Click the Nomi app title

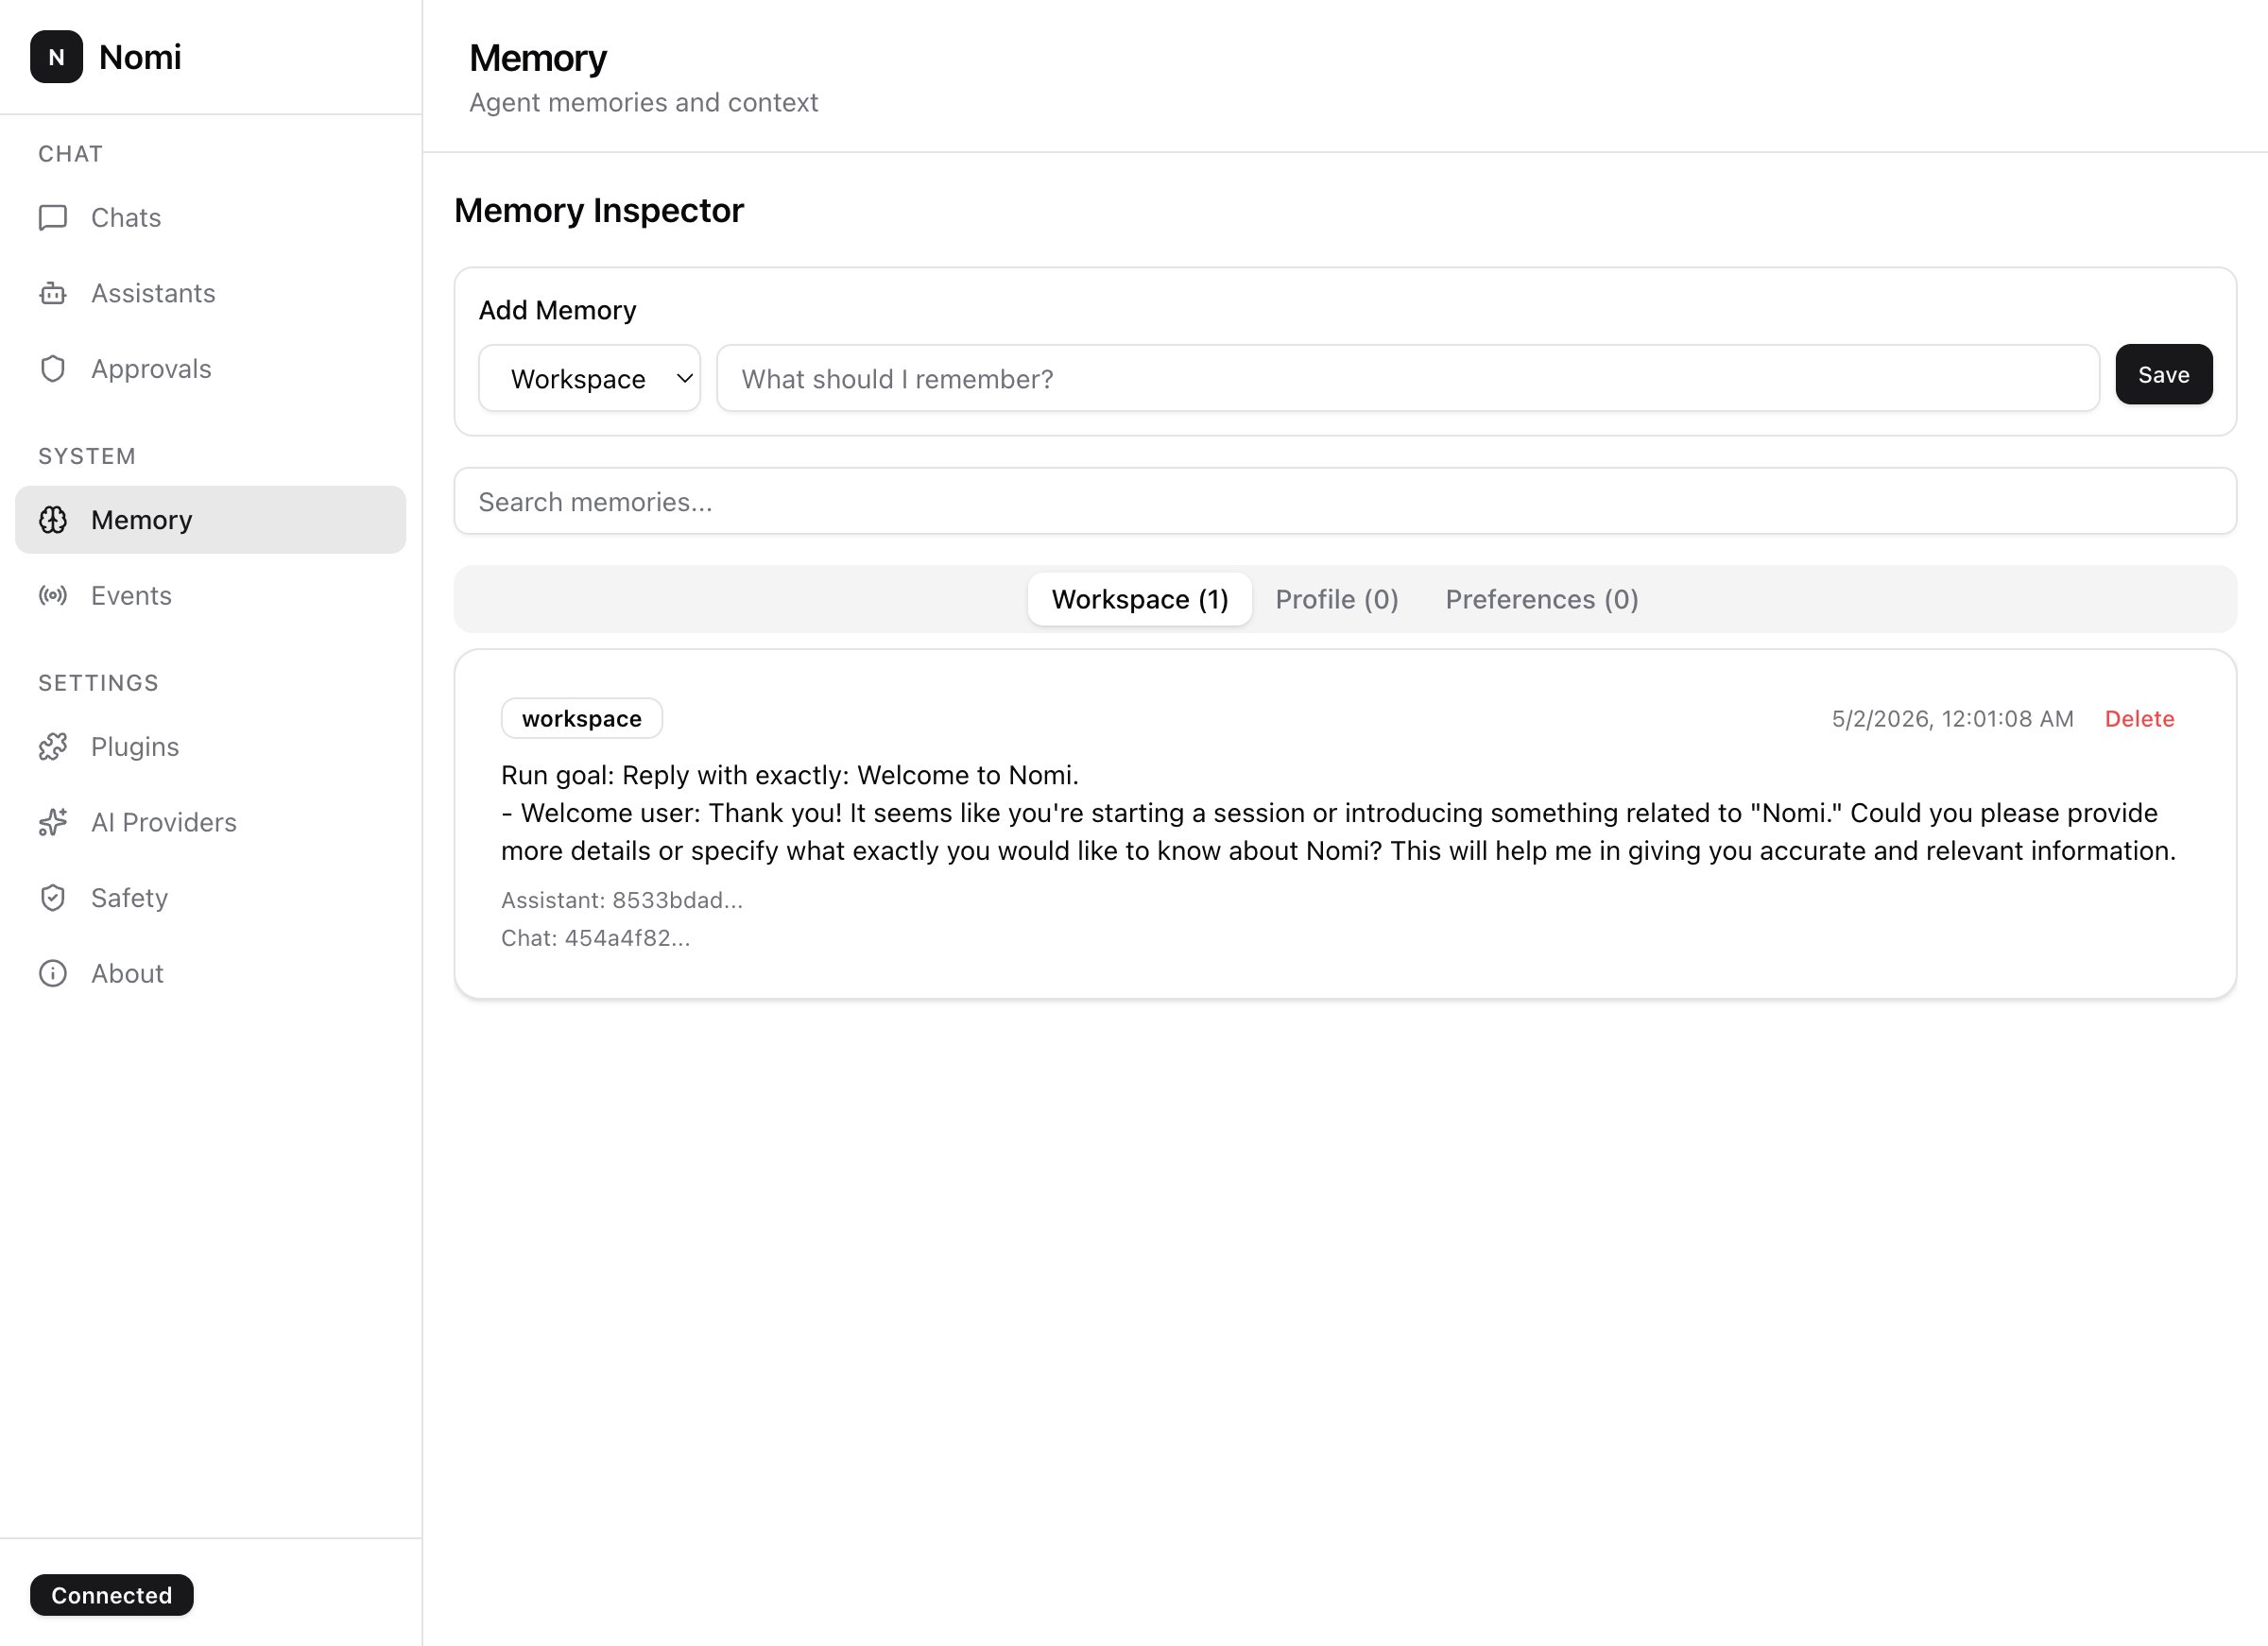click(x=140, y=57)
